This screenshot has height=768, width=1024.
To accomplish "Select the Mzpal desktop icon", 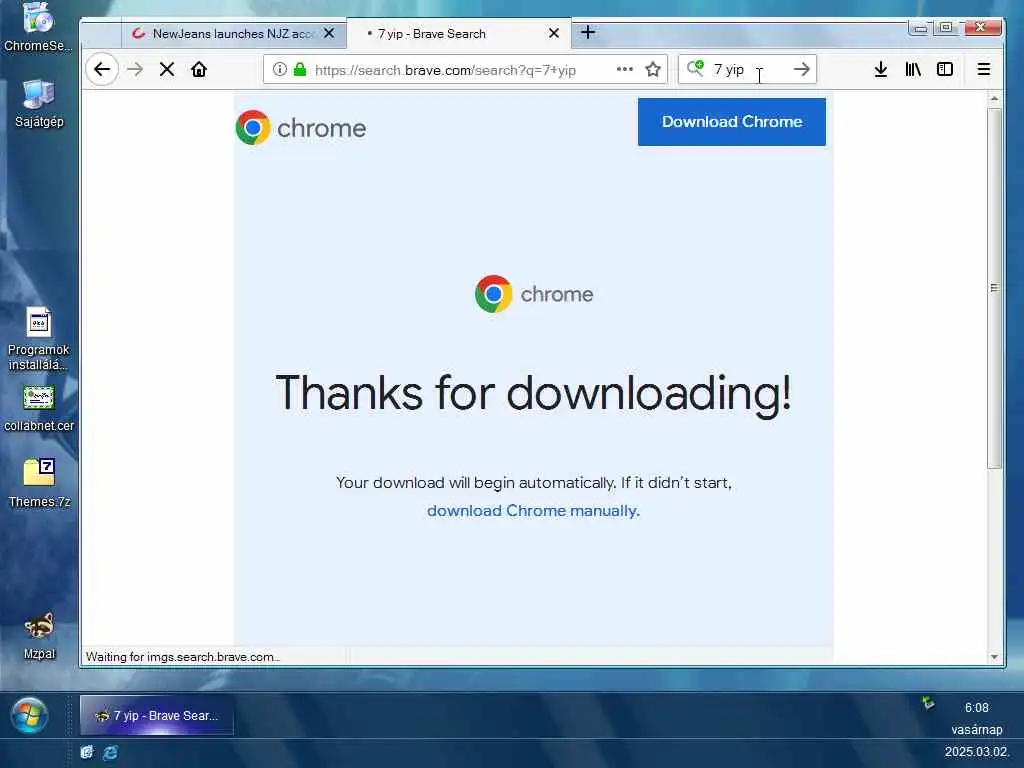I will click(x=39, y=637).
